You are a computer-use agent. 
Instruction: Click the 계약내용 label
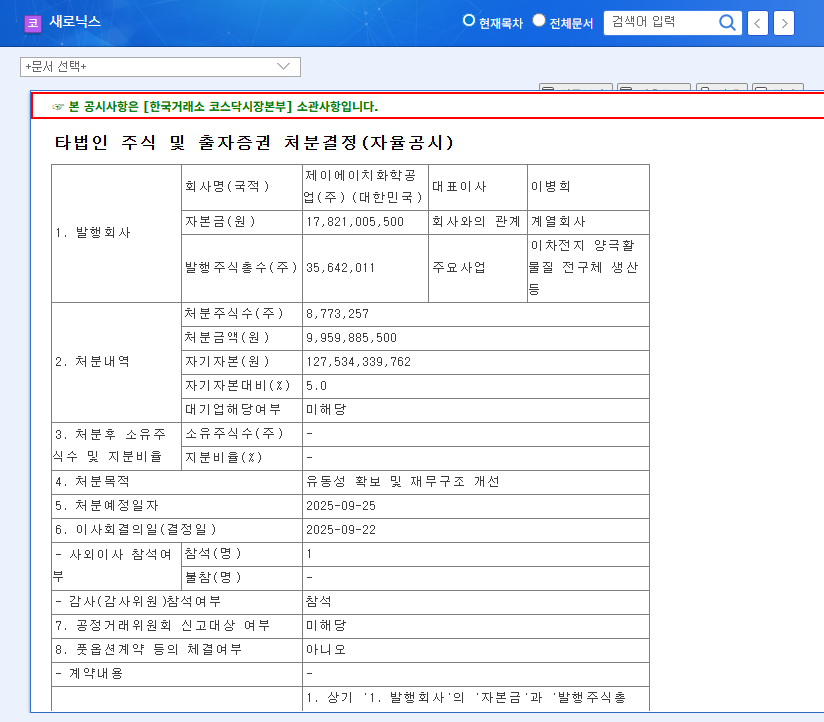89,674
